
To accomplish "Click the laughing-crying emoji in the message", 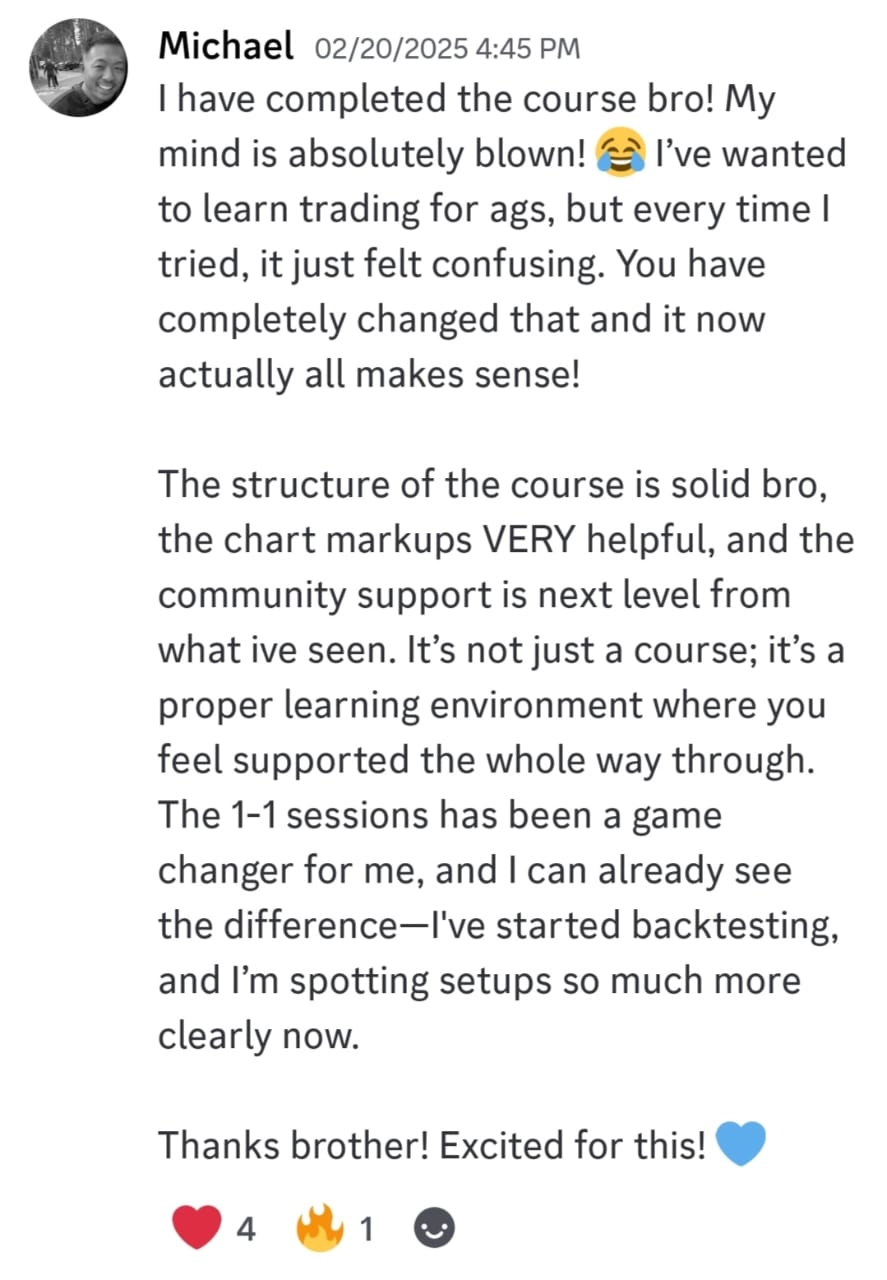I will pos(619,155).
